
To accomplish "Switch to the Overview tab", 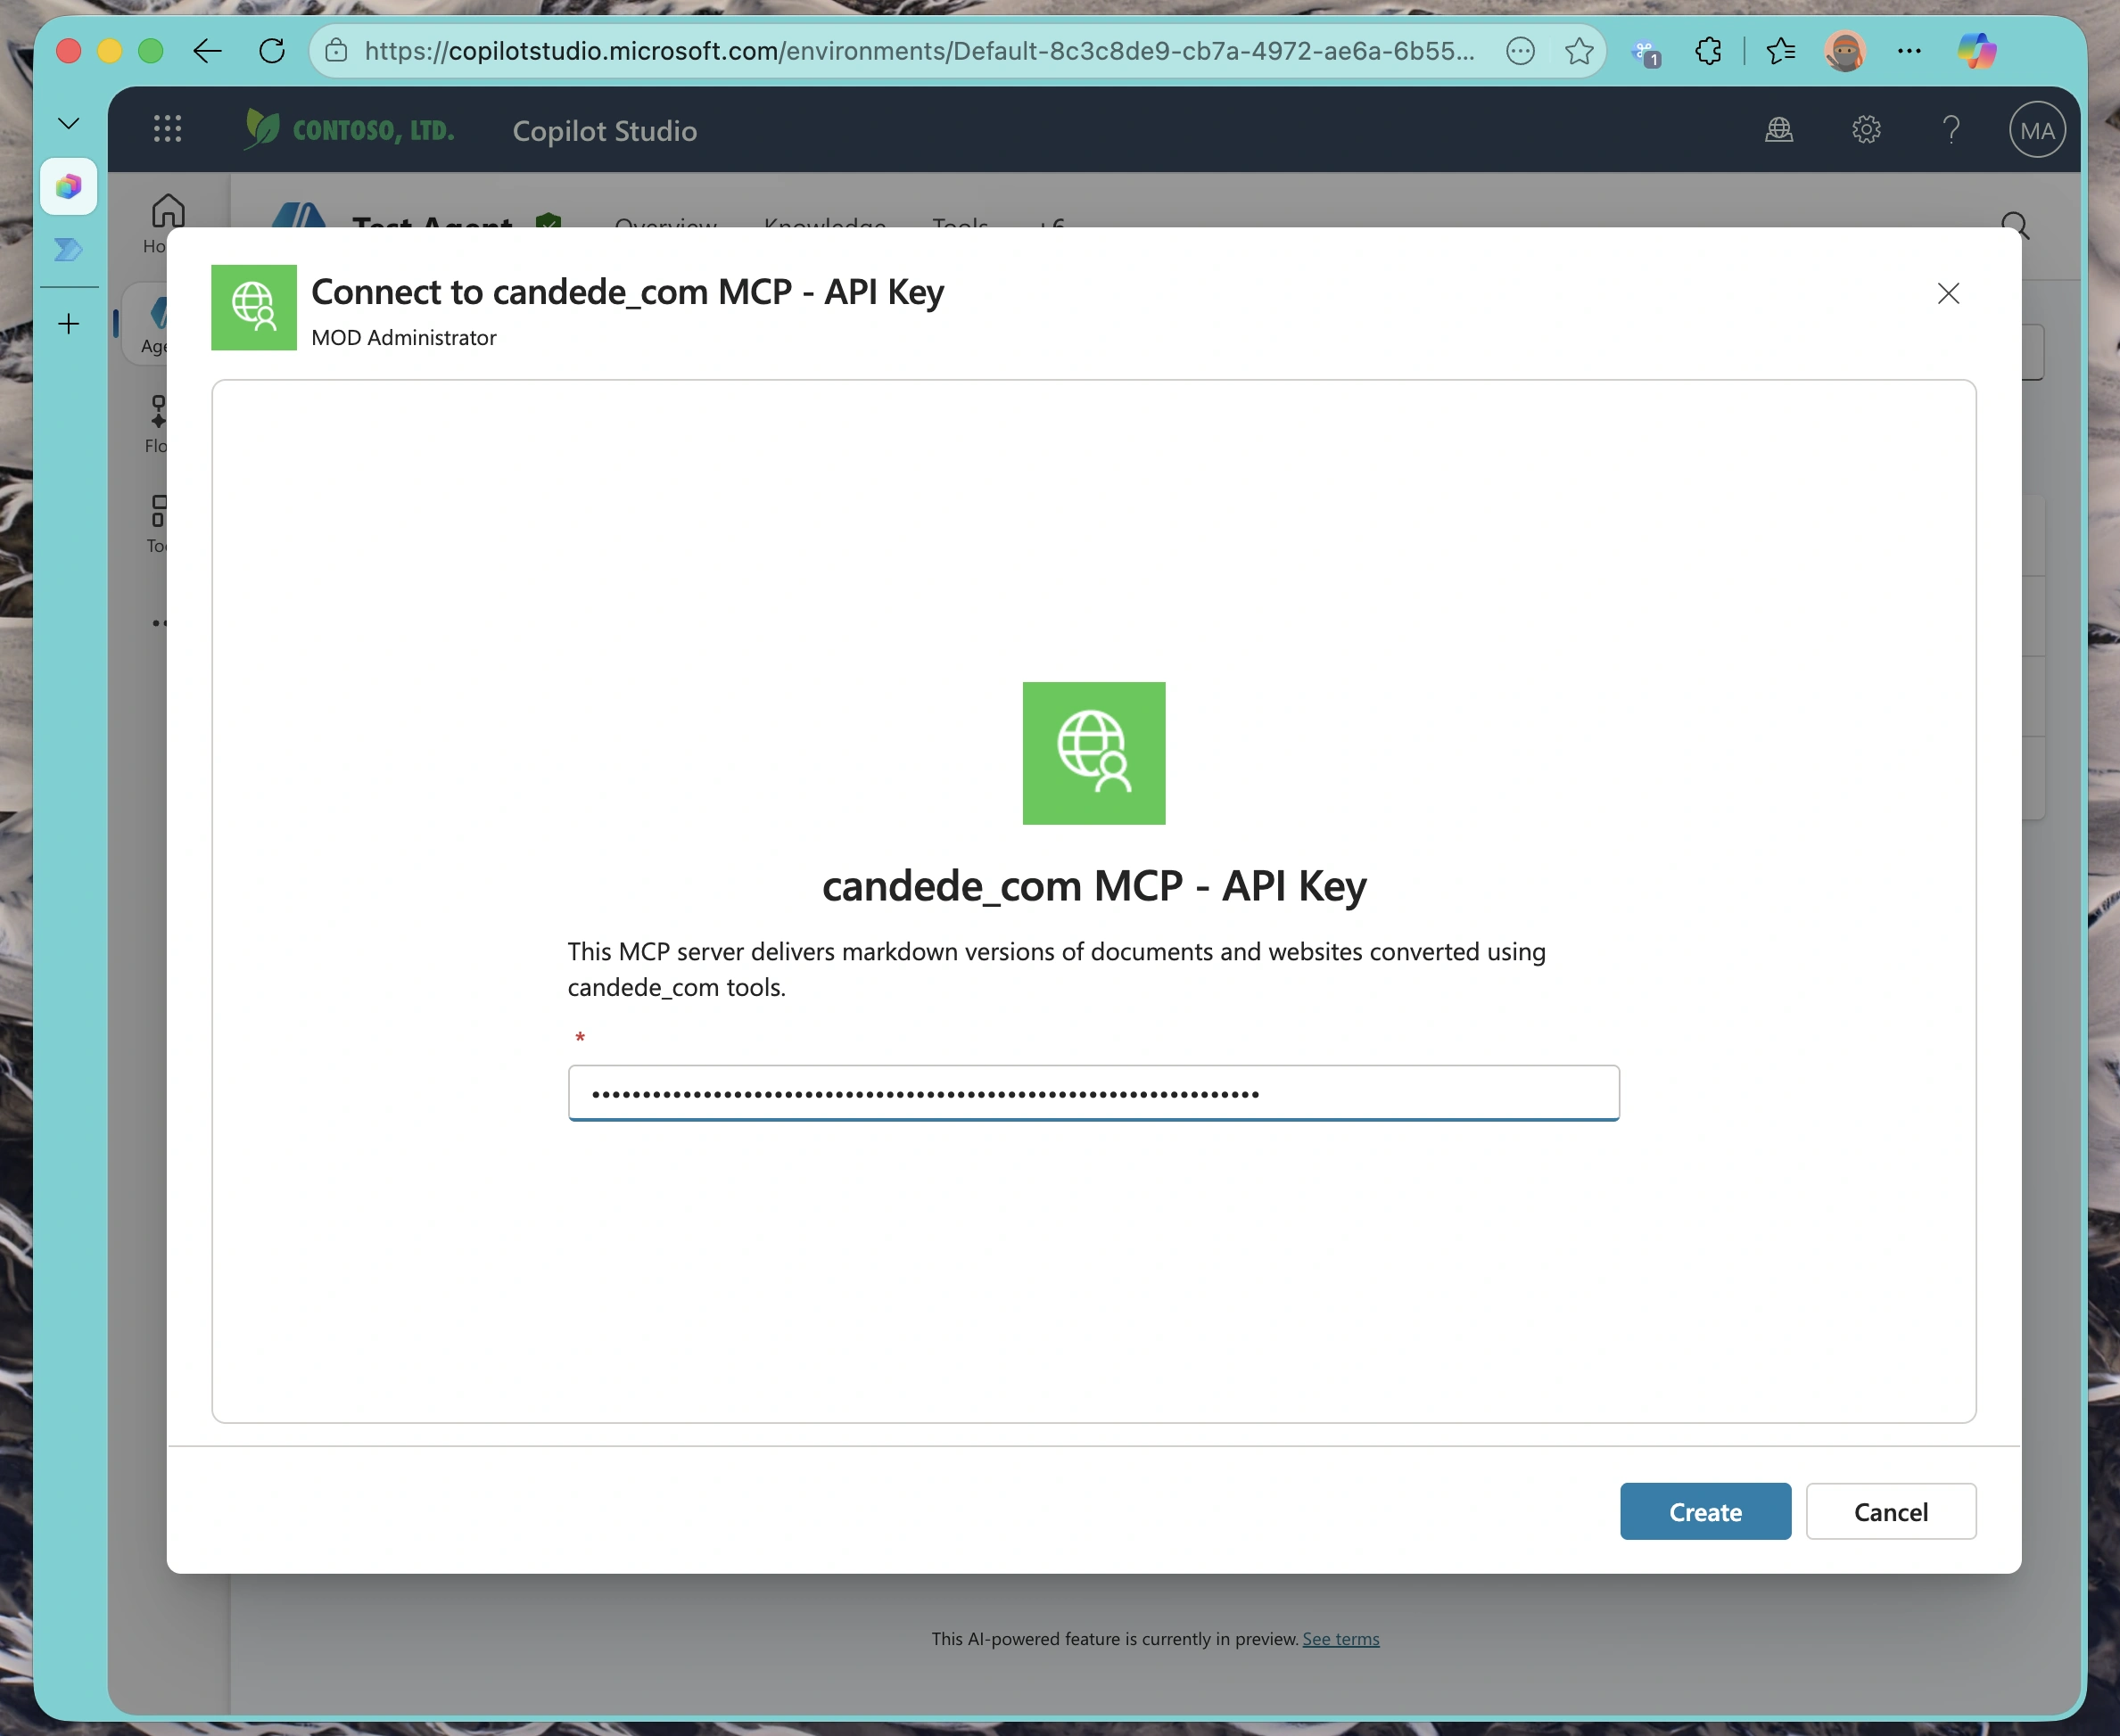I will click(665, 226).
